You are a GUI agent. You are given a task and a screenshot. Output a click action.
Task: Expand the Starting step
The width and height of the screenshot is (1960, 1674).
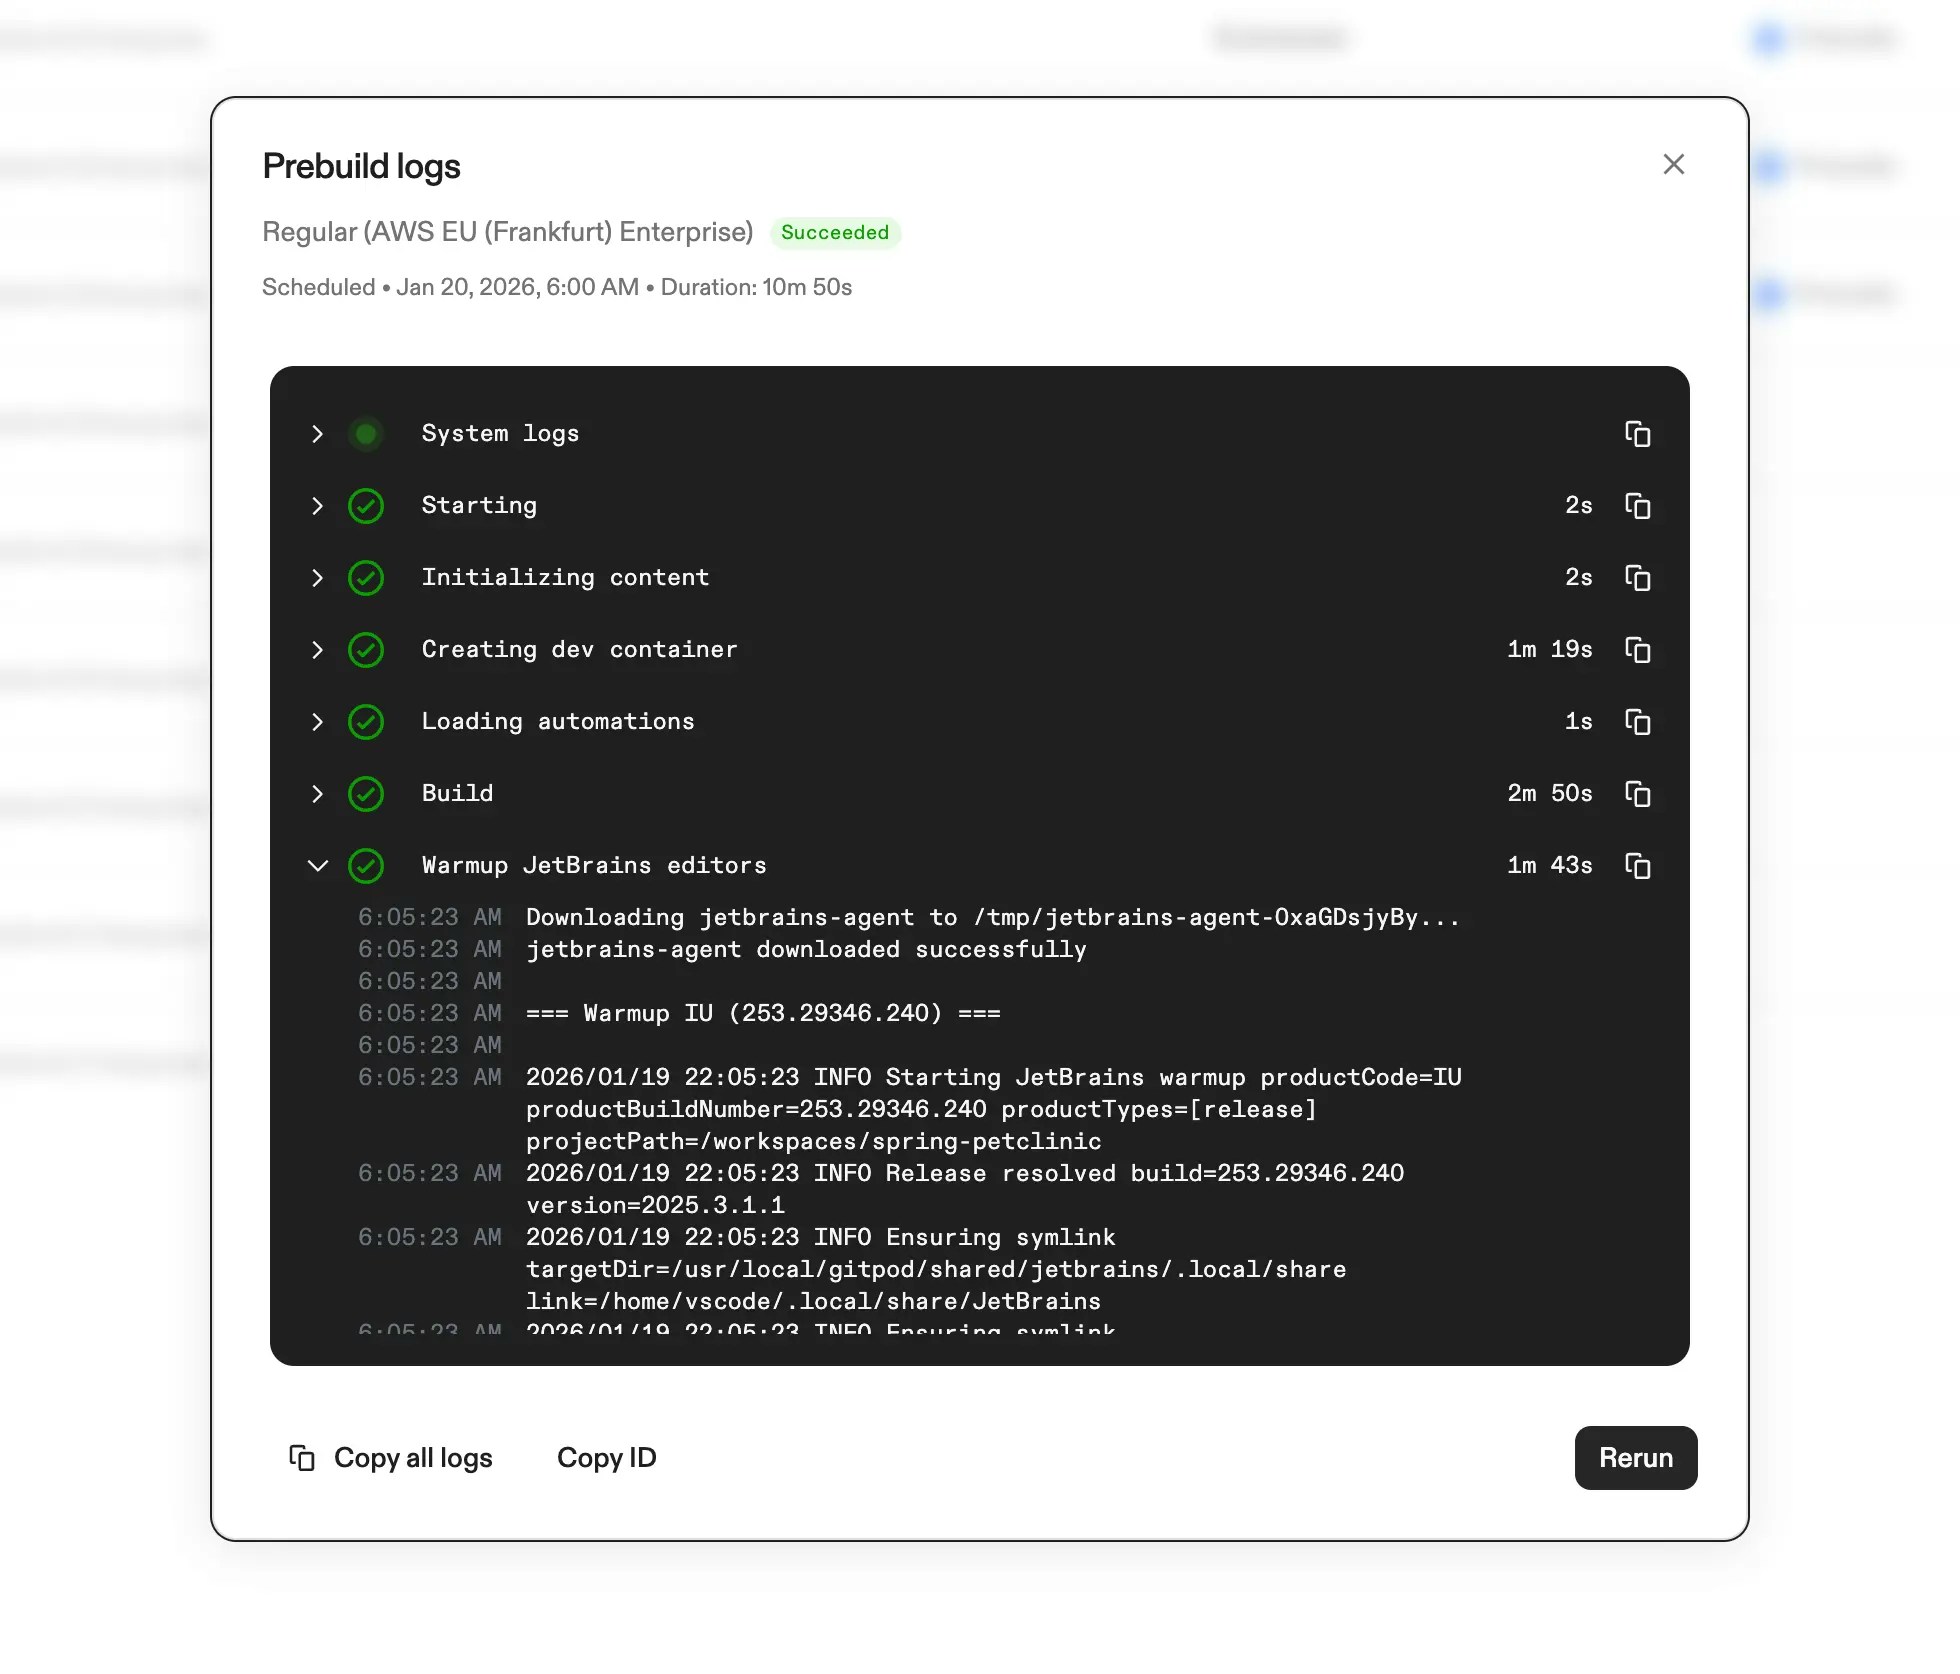coord(318,506)
